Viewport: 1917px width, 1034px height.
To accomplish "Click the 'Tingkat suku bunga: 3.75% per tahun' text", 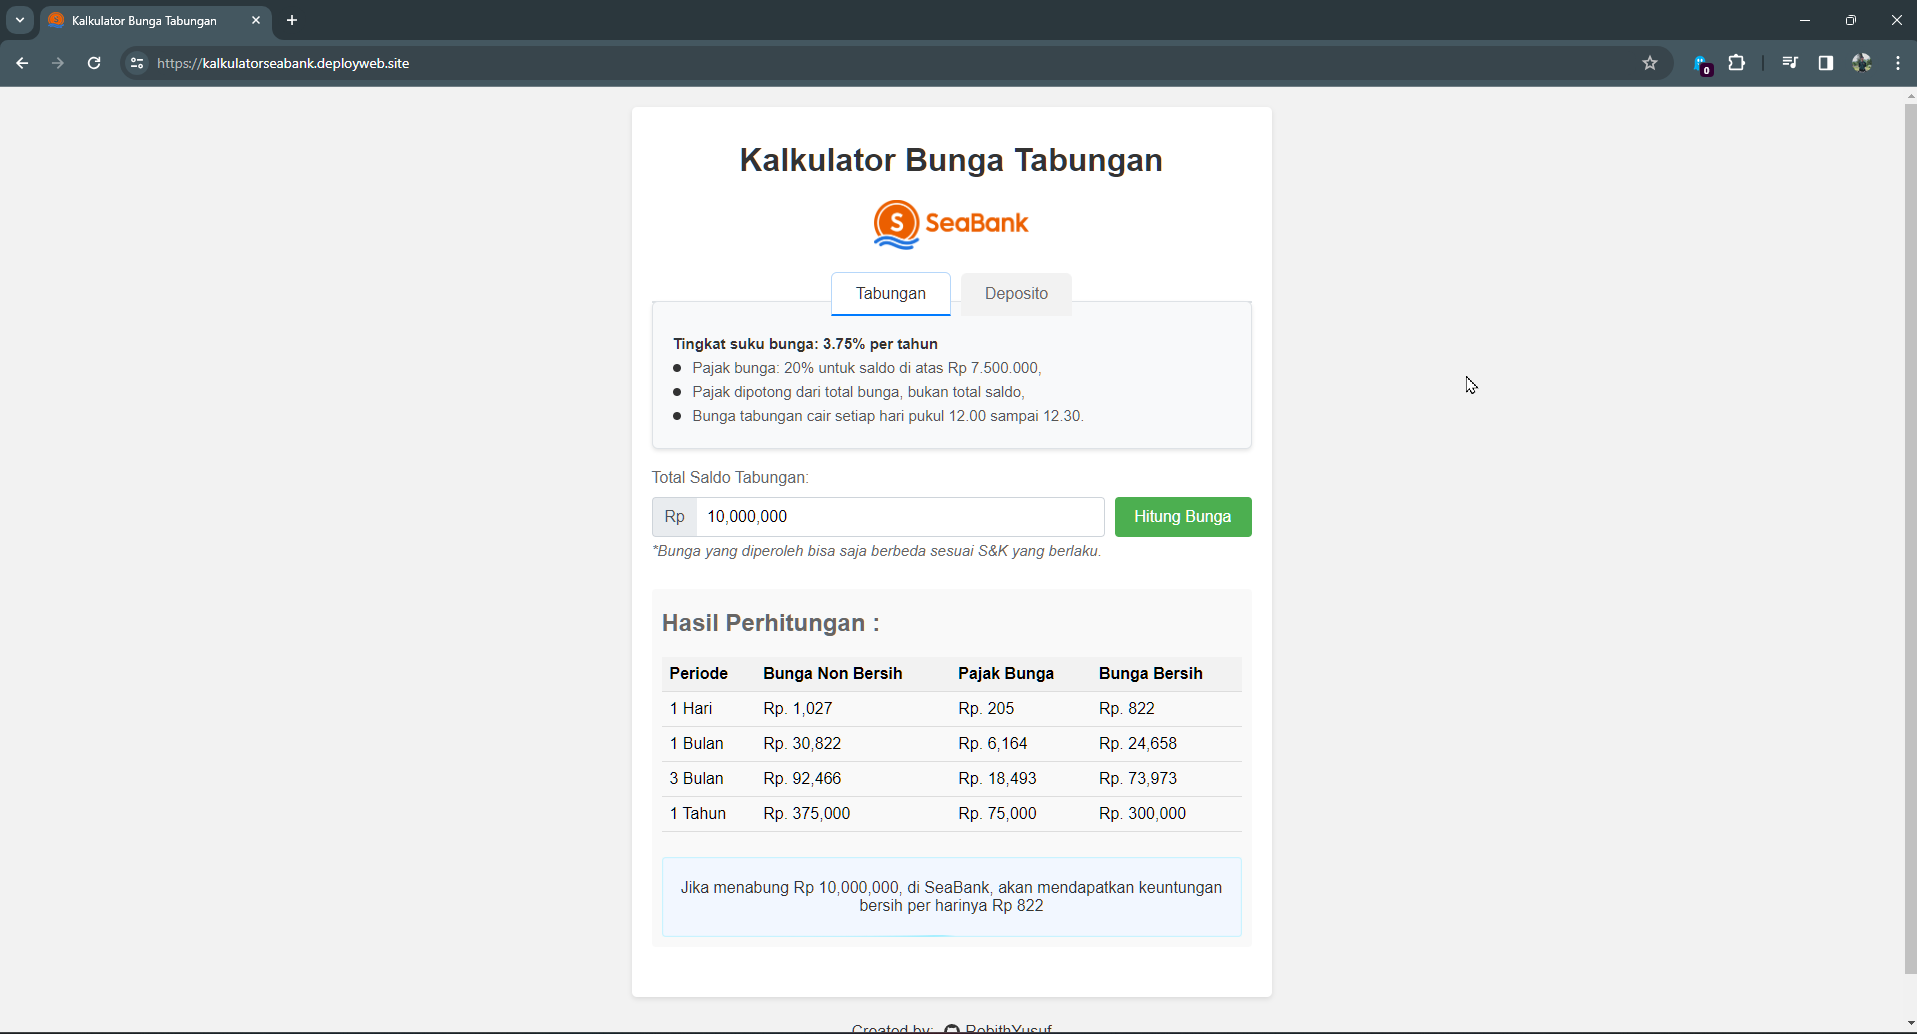I will 805,344.
